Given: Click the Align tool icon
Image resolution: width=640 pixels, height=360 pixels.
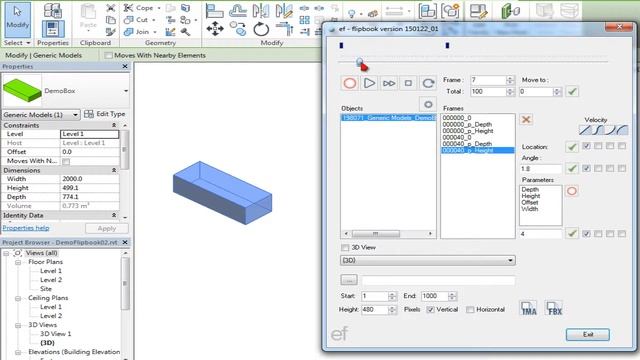Looking at the screenshot, I should tap(214, 11).
